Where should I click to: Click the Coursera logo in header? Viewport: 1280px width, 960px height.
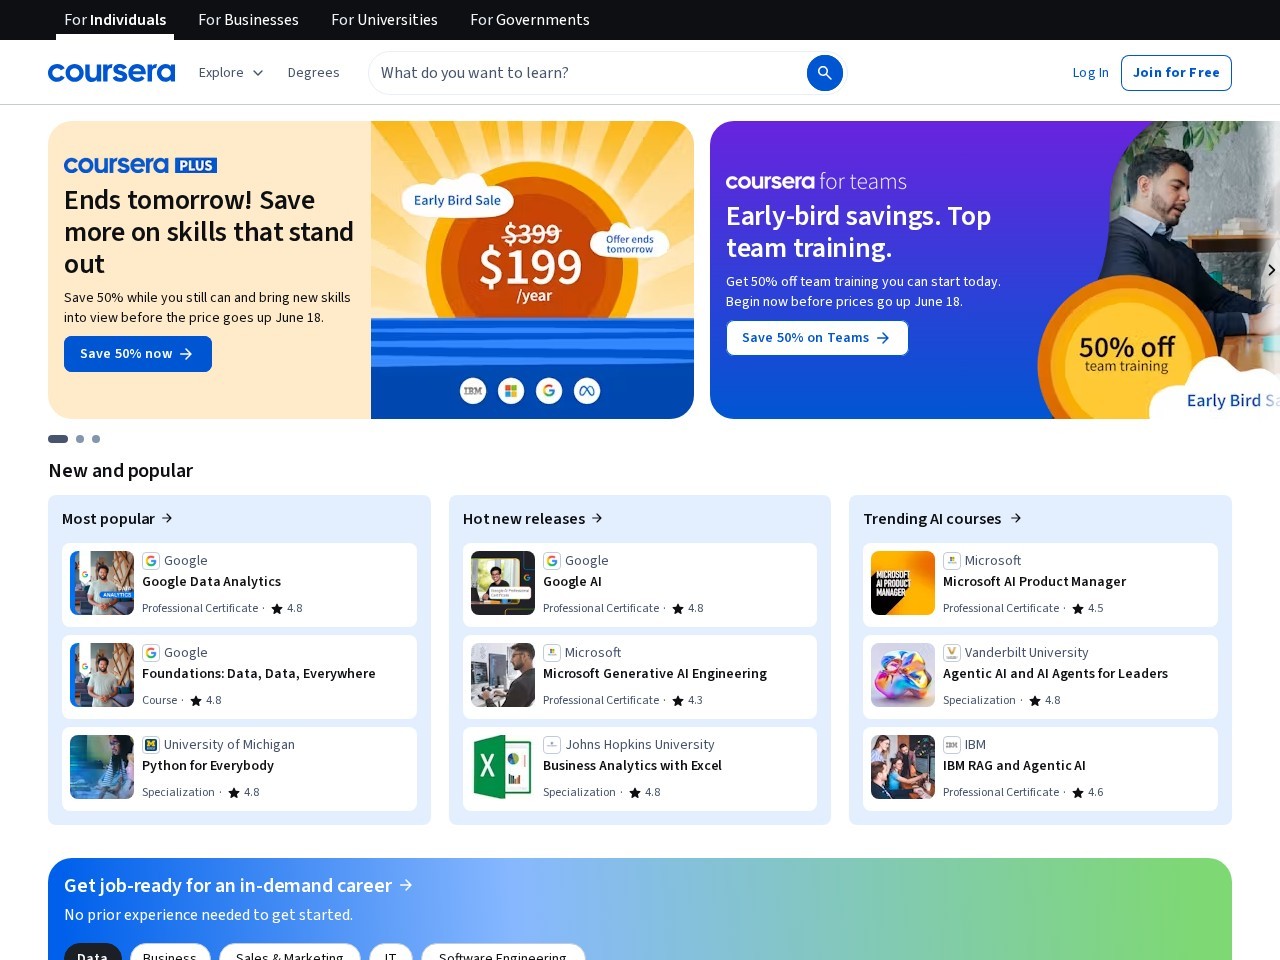[x=111, y=73]
